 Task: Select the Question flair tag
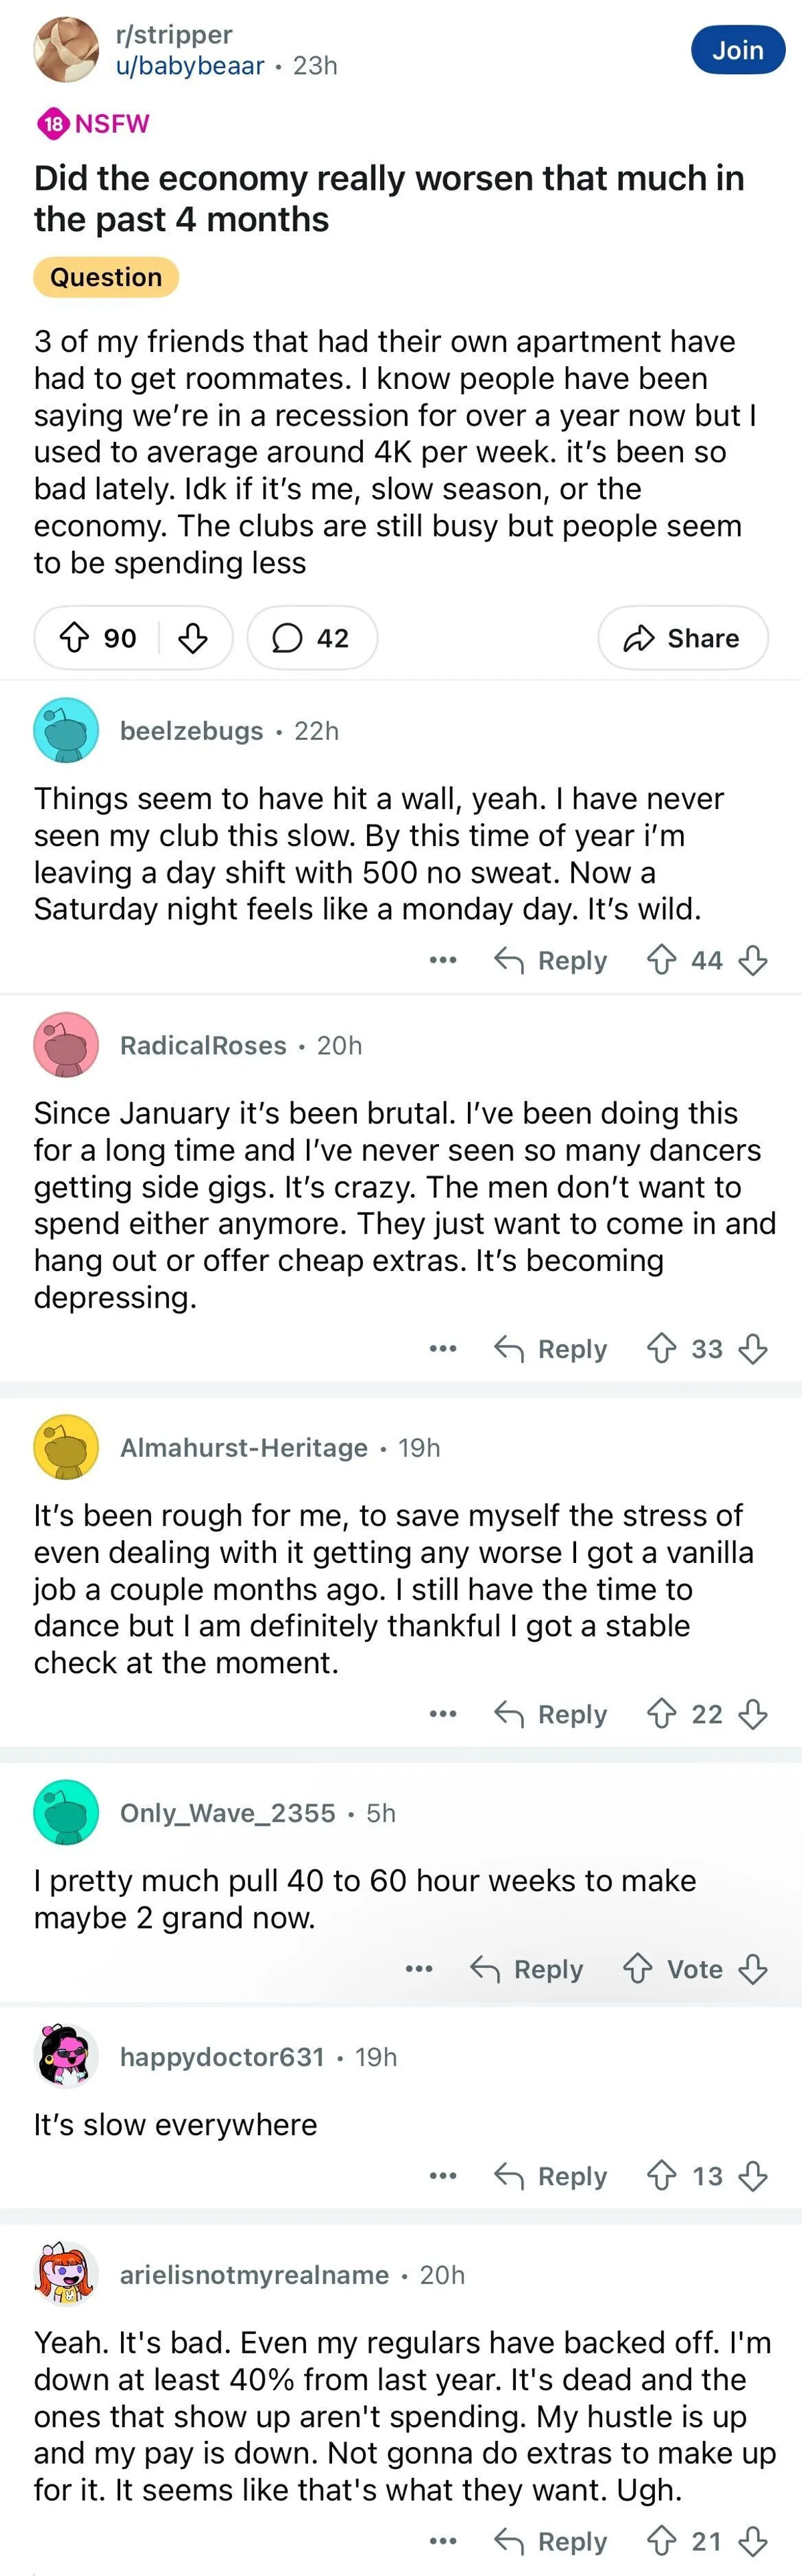coord(106,277)
